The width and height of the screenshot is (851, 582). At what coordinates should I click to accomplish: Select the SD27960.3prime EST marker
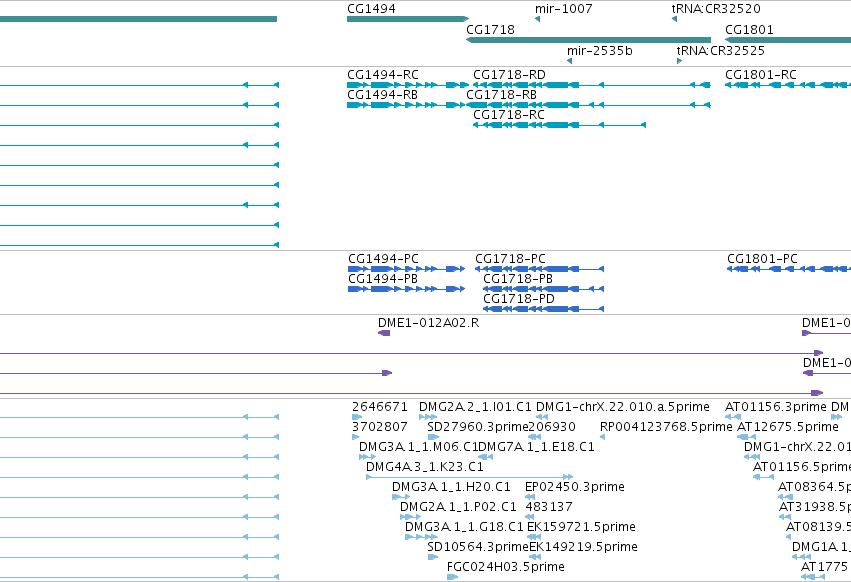point(433,438)
